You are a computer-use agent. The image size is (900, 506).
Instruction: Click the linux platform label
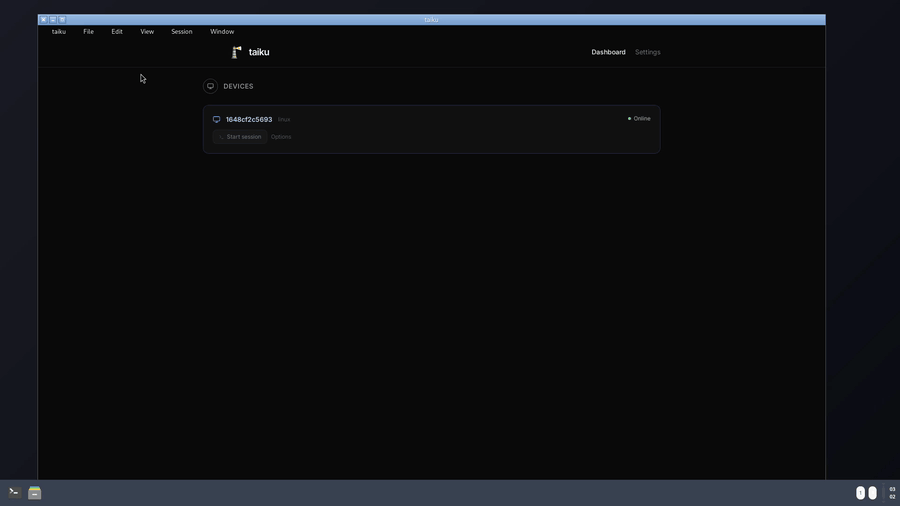[284, 119]
